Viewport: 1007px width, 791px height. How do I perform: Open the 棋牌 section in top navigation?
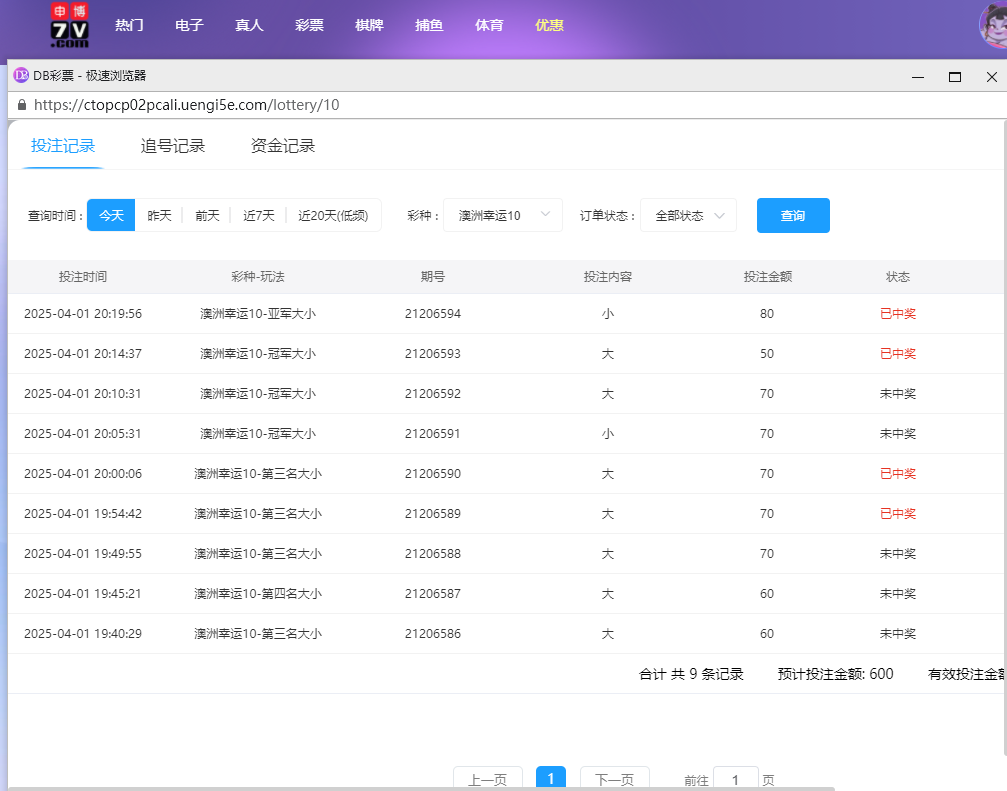pyautogui.click(x=369, y=25)
